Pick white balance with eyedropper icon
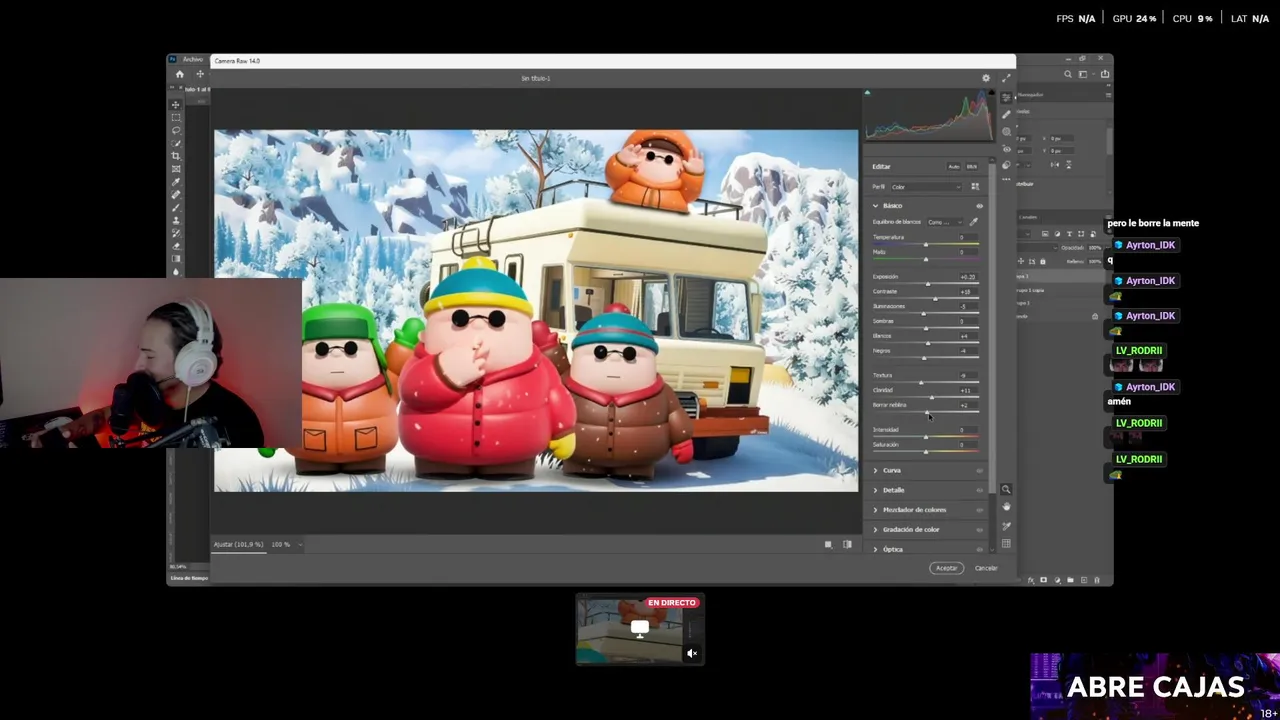Viewport: 1280px width, 720px height. click(x=973, y=222)
